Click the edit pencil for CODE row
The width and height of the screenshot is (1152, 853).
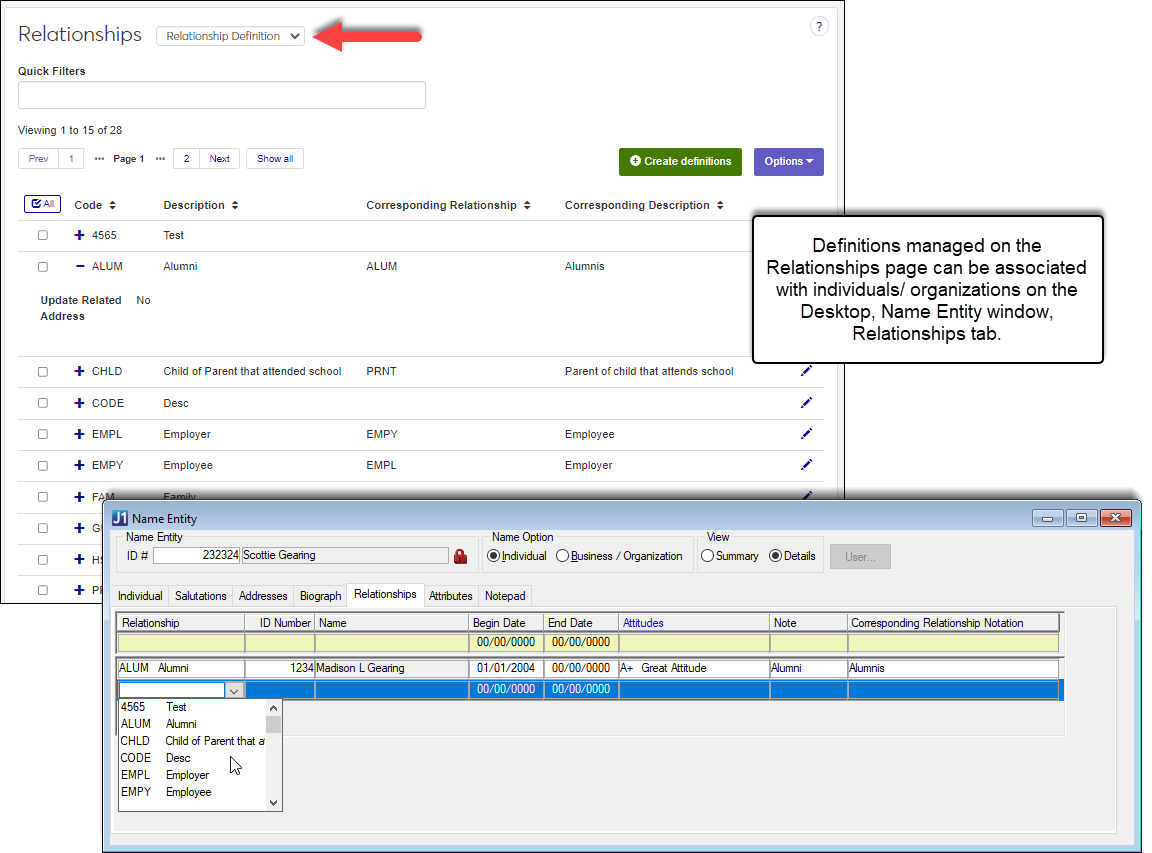point(806,403)
